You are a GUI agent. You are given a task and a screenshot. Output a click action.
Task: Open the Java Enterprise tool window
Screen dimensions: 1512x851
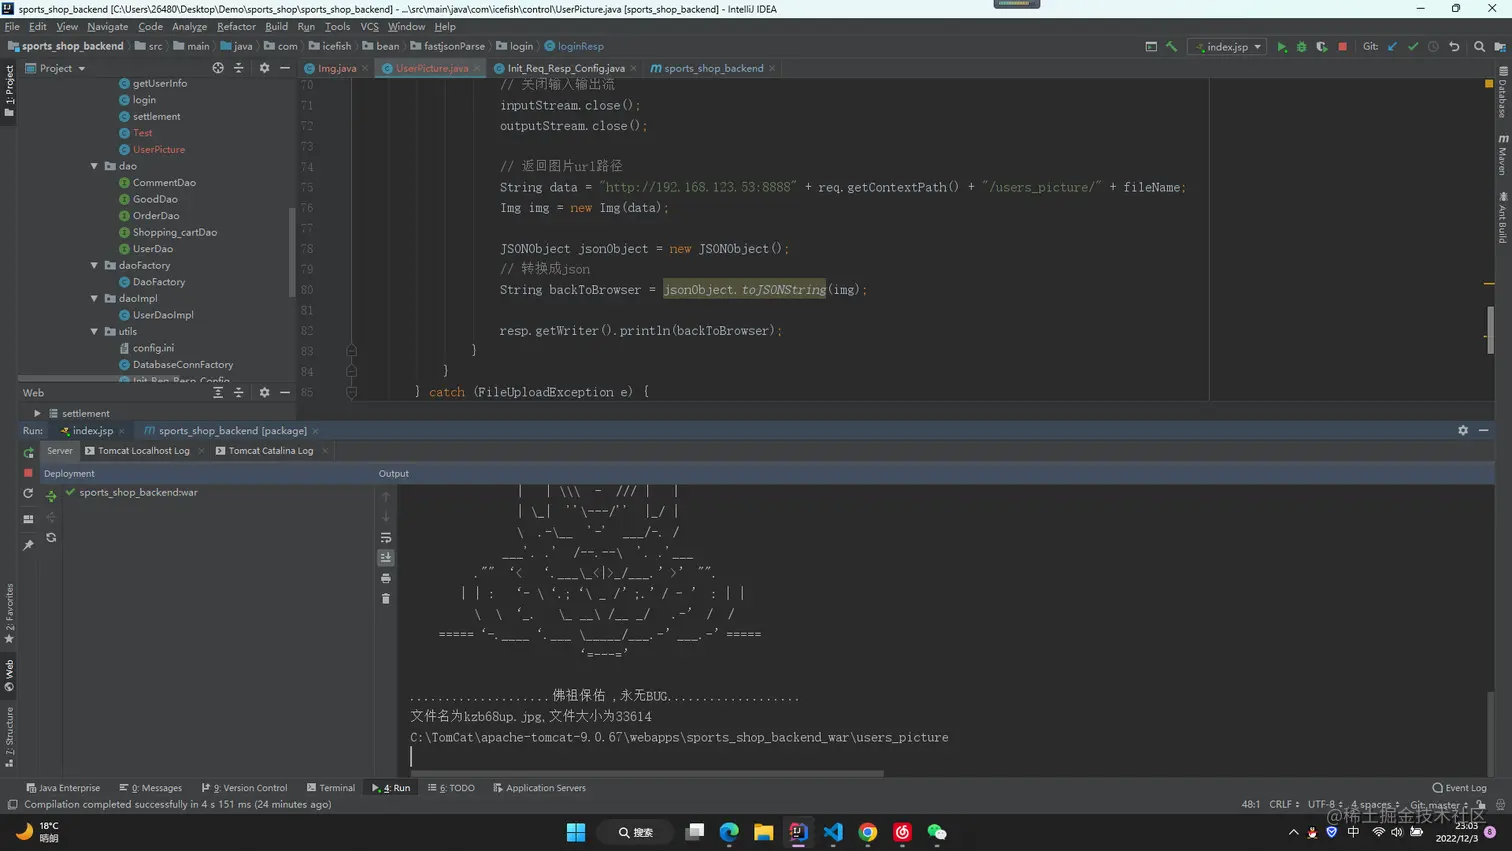click(x=63, y=788)
